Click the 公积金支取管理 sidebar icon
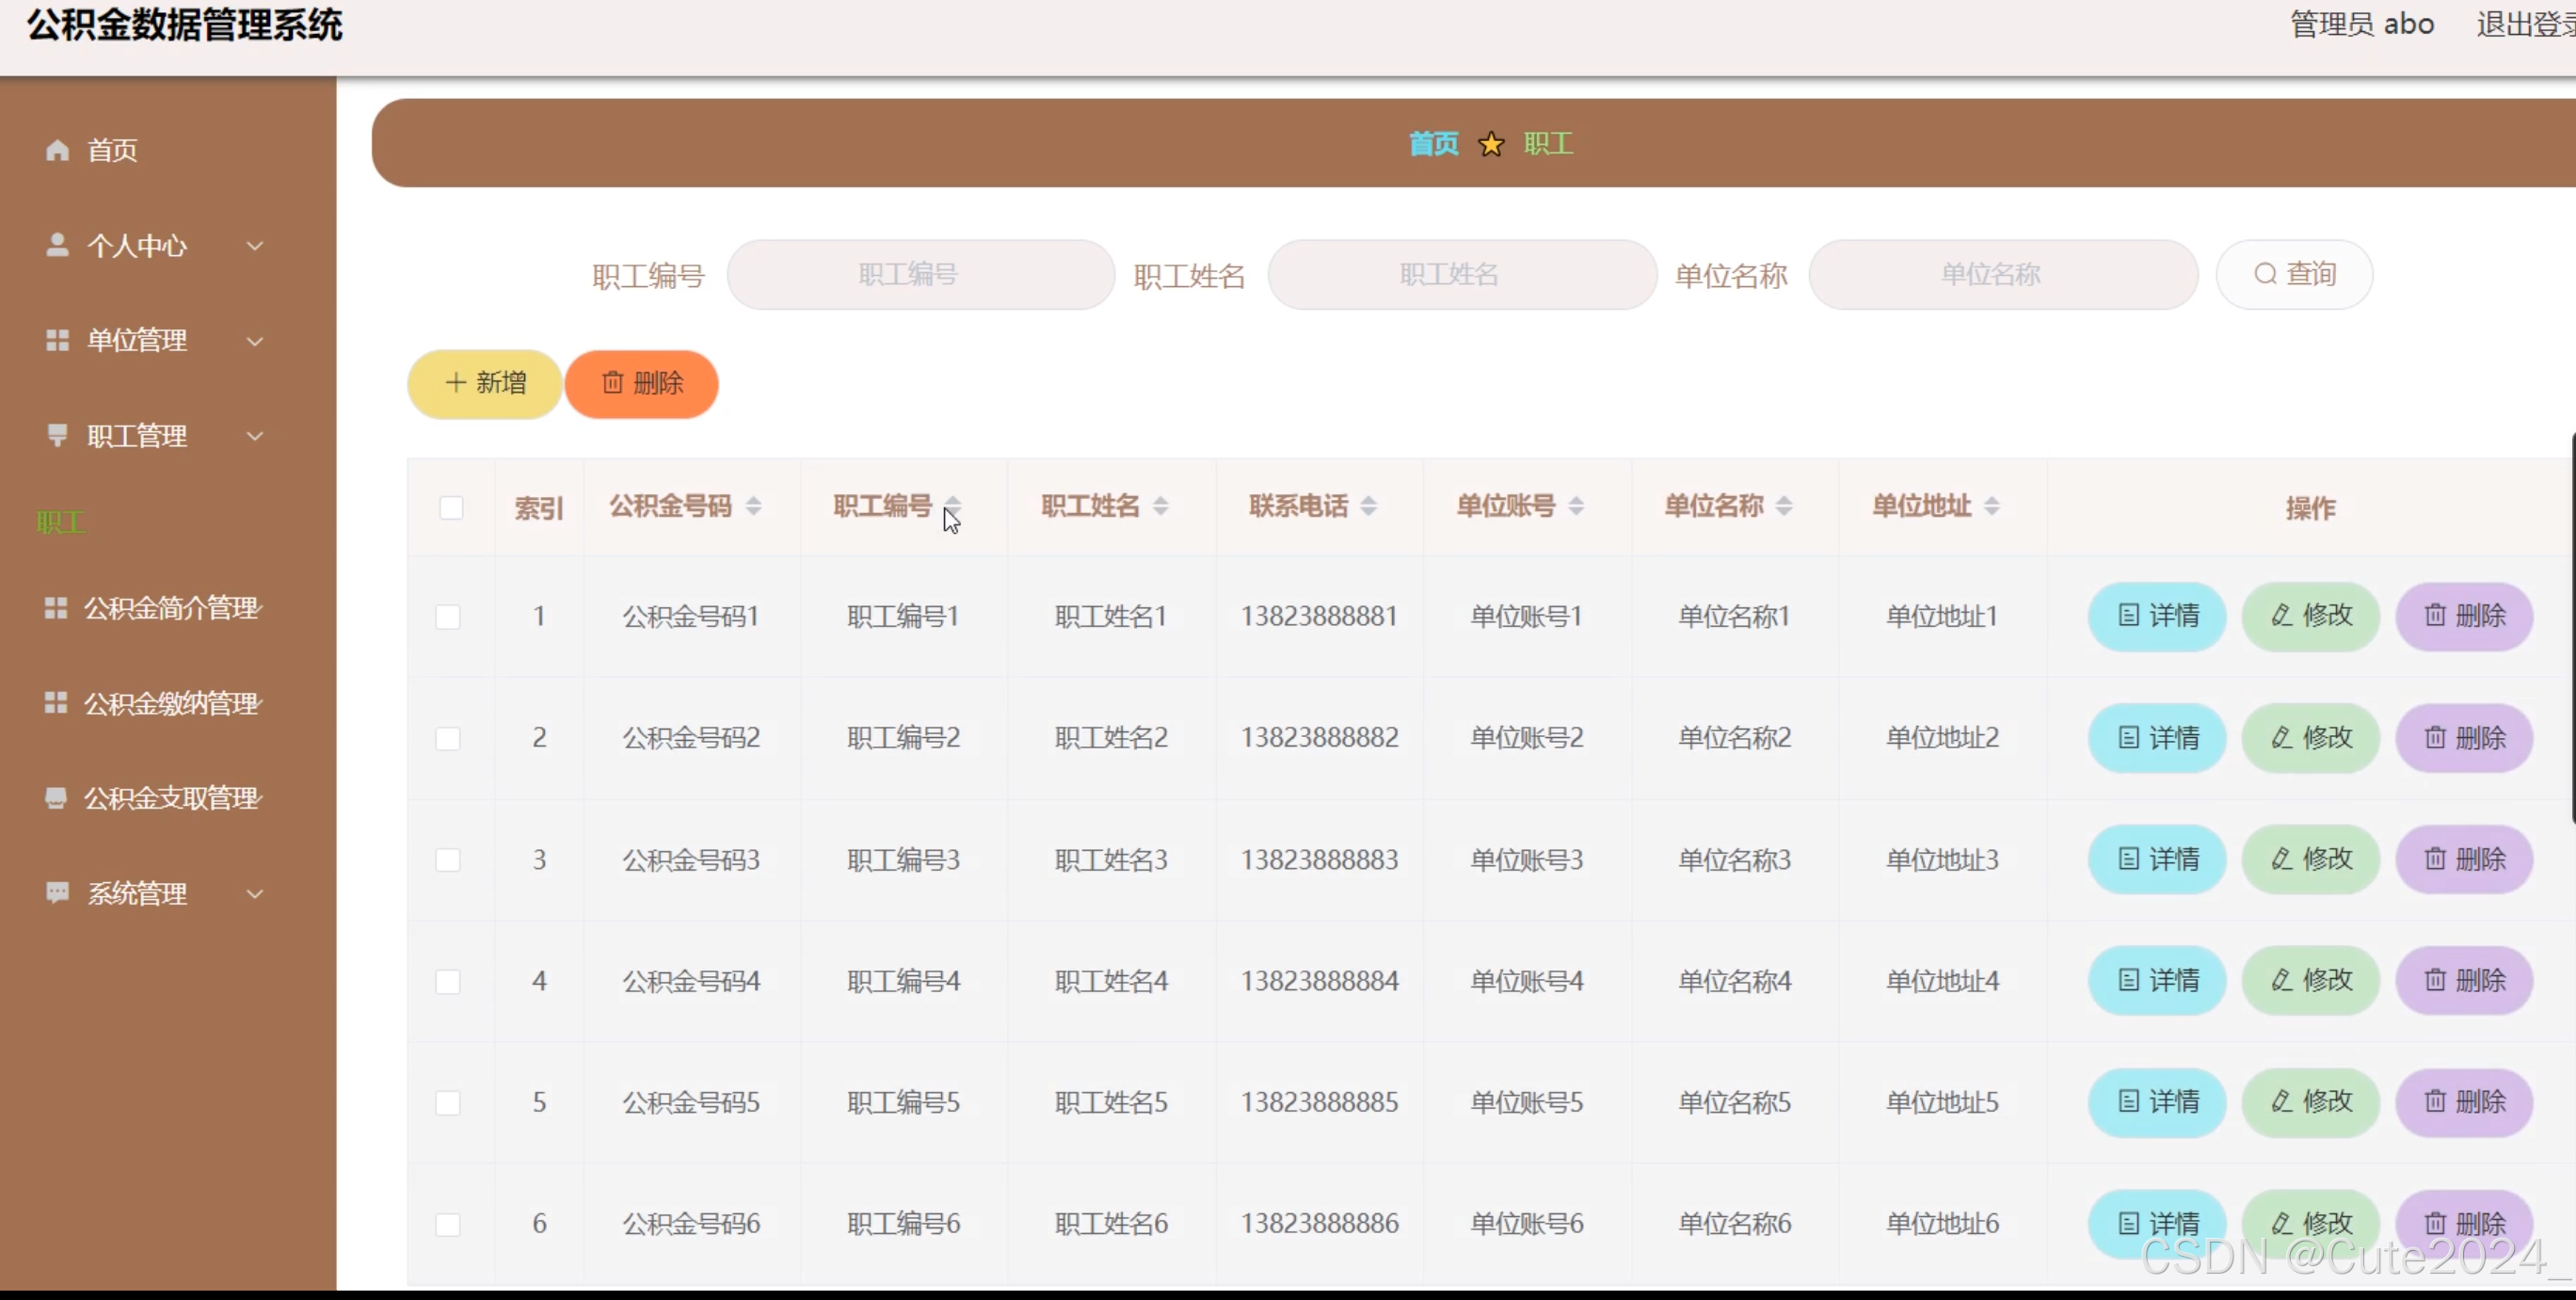This screenshot has width=2576, height=1300. click(56, 798)
